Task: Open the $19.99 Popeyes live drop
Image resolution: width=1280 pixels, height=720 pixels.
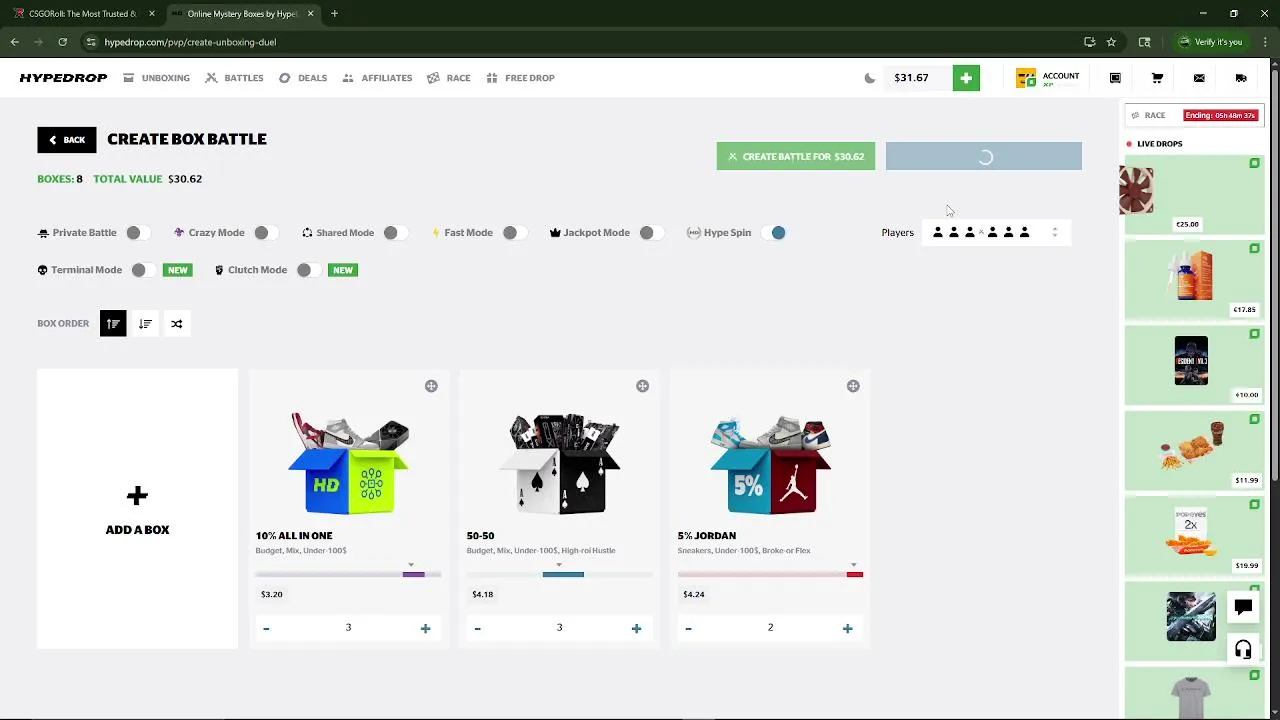Action: point(1193,536)
